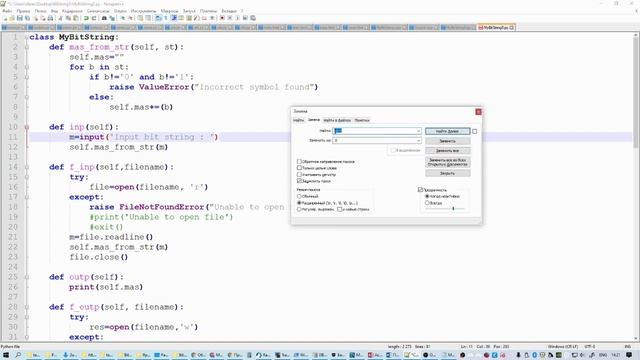Collapse the def f_outp fold marker
Screen dimensions: 640x360
(27, 307)
